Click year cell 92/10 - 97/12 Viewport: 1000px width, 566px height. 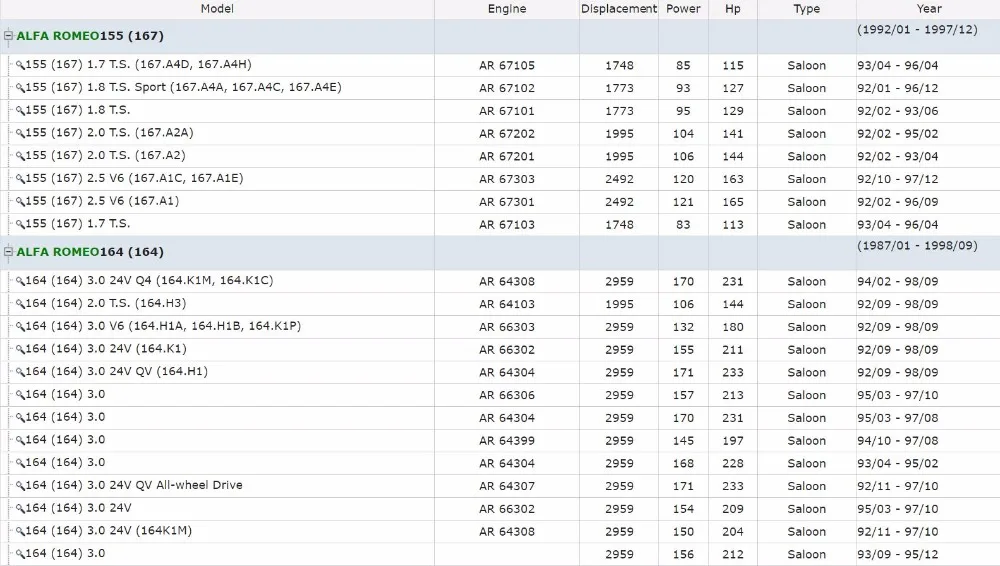tap(897, 179)
